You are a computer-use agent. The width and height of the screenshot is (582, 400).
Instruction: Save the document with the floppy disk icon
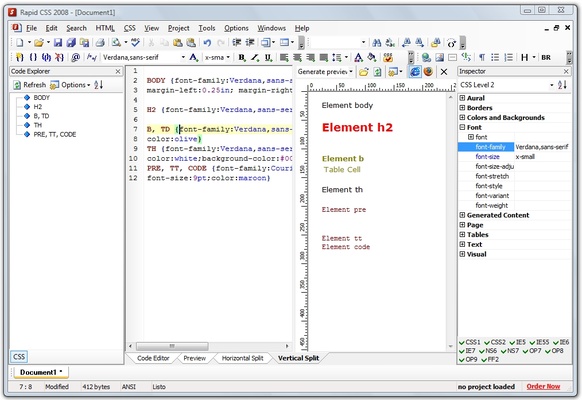(58, 43)
